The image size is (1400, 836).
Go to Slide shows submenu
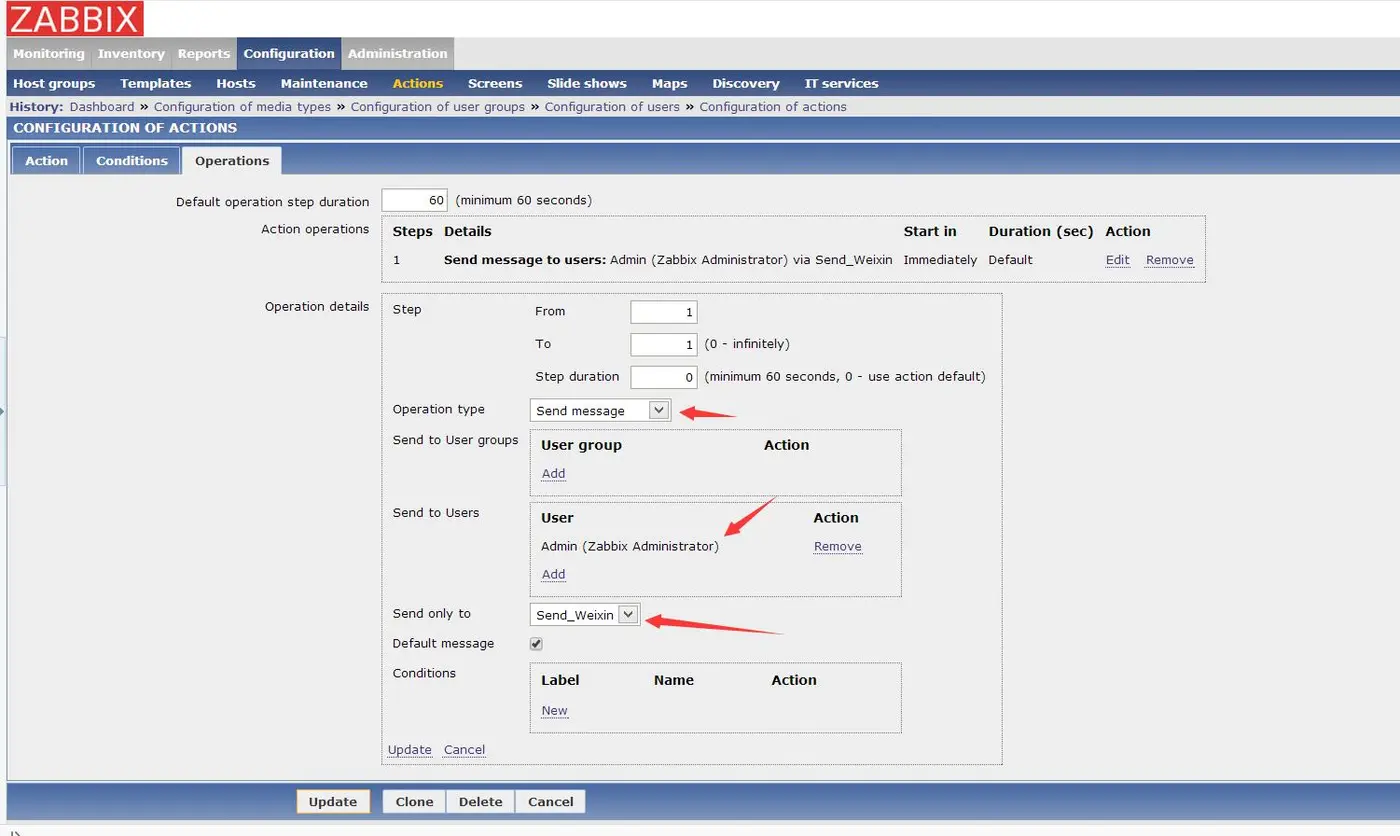(587, 83)
